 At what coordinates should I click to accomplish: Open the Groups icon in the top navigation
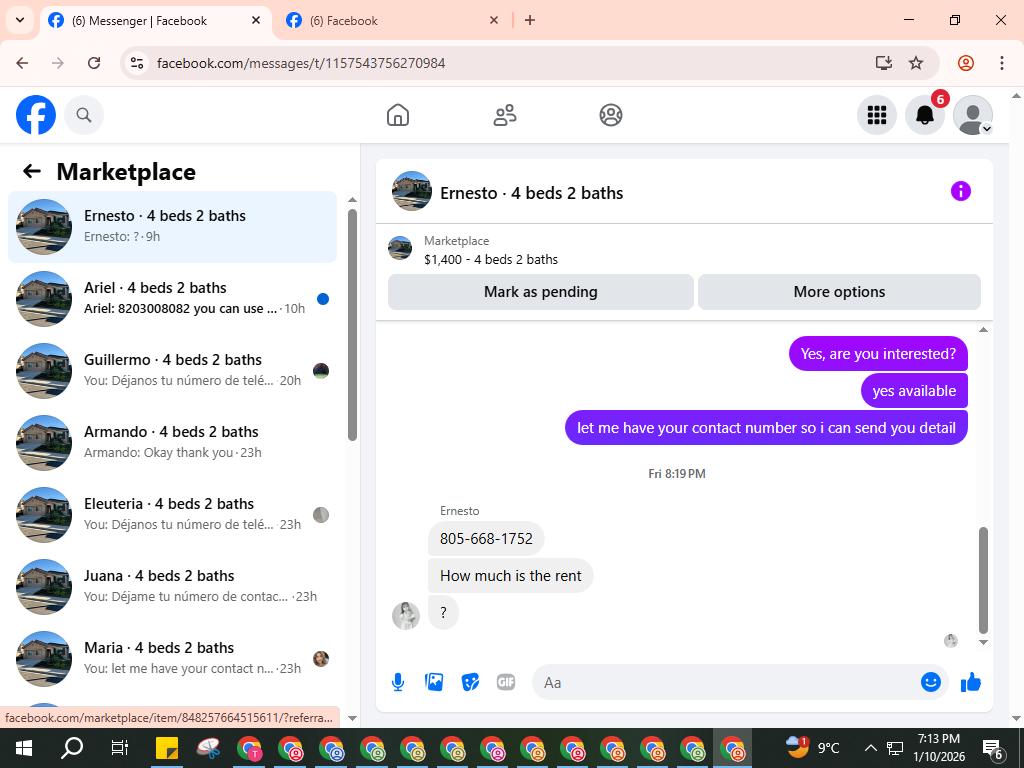(x=611, y=115)
